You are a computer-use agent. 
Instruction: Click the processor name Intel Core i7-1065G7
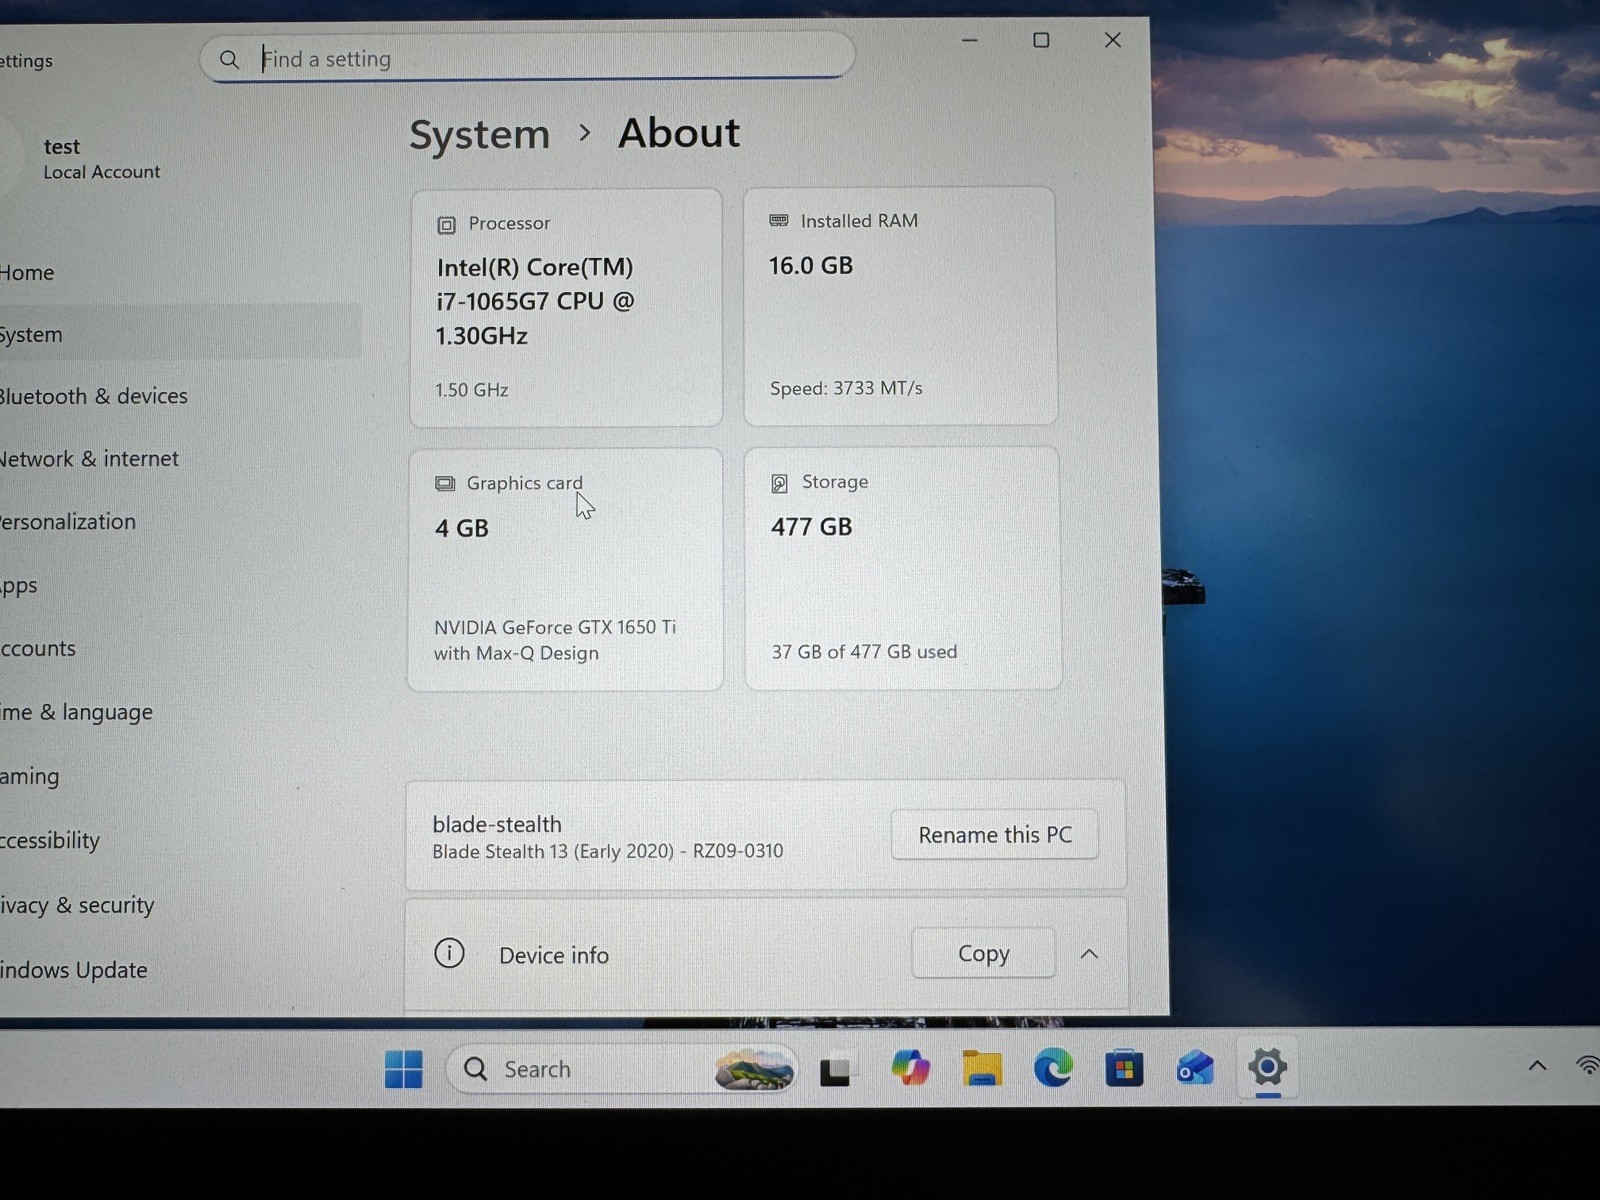pos(535,301)
